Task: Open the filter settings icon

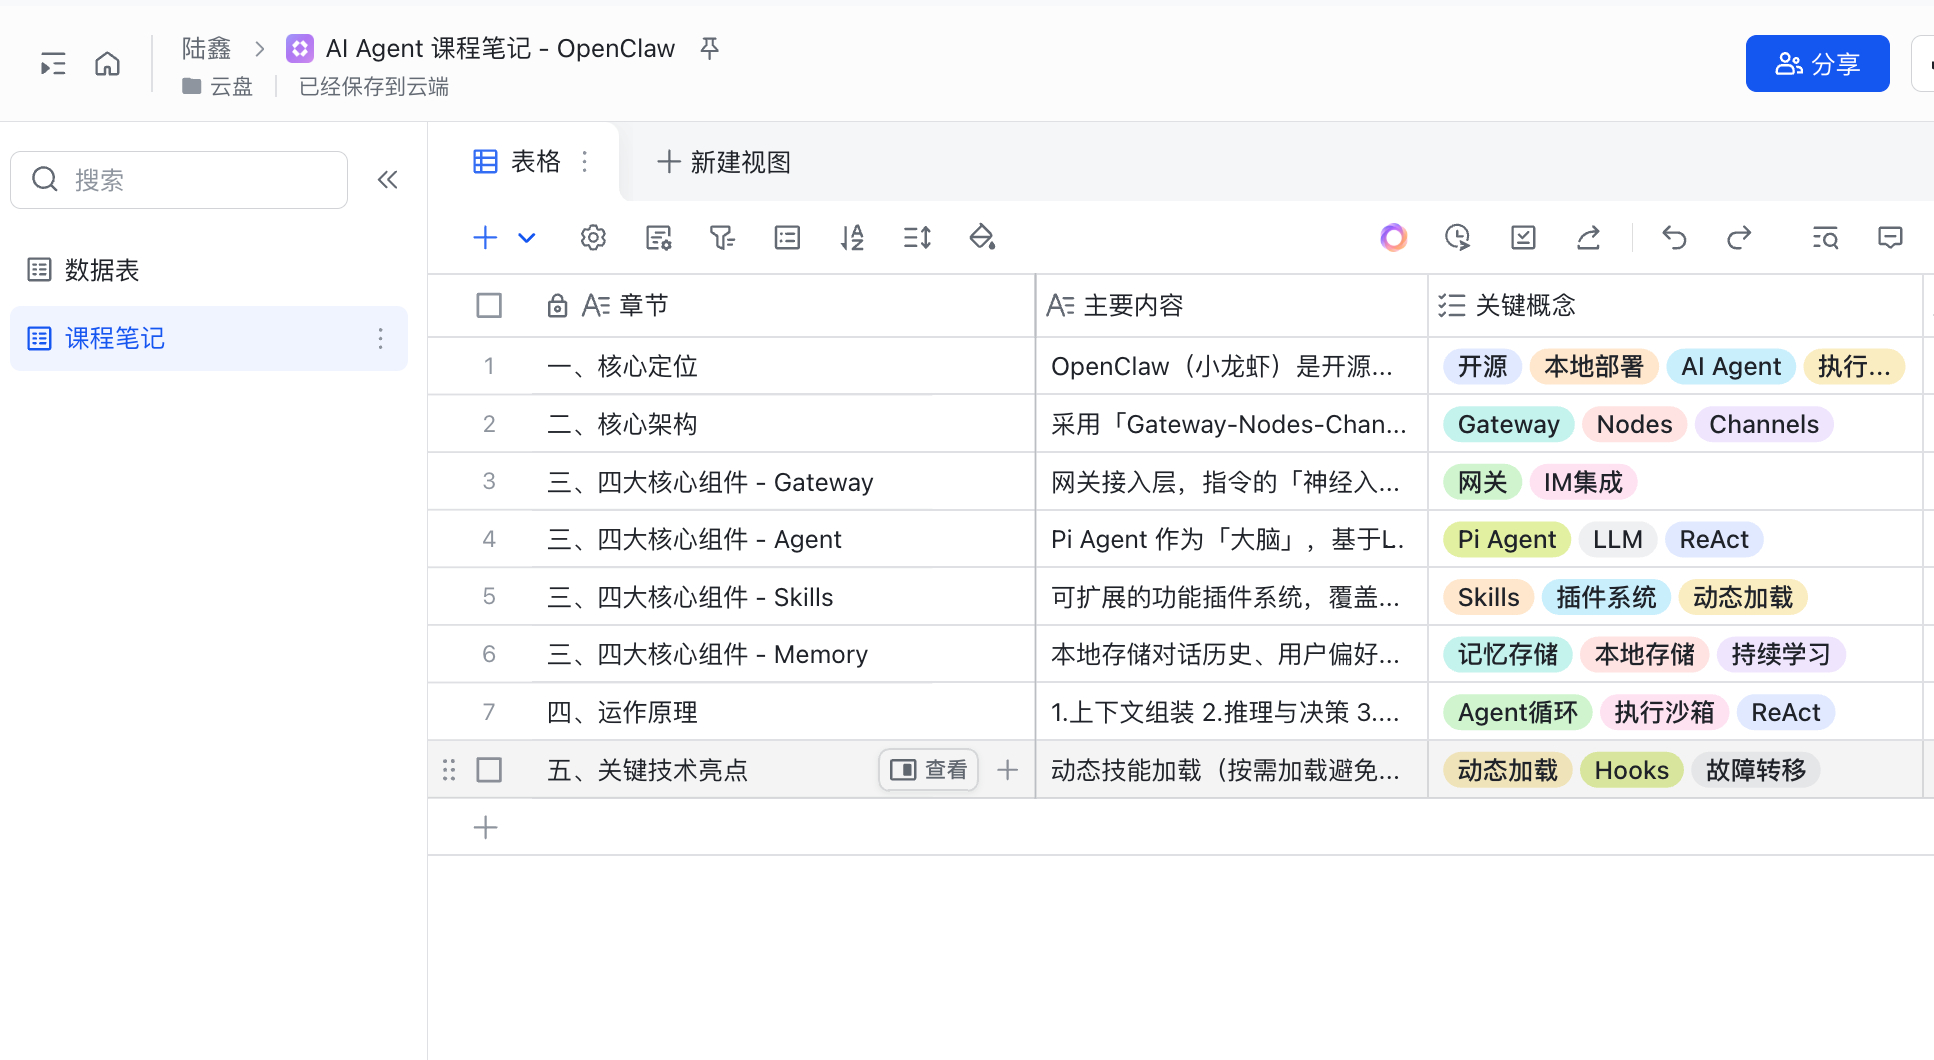Action: (722, 237)
